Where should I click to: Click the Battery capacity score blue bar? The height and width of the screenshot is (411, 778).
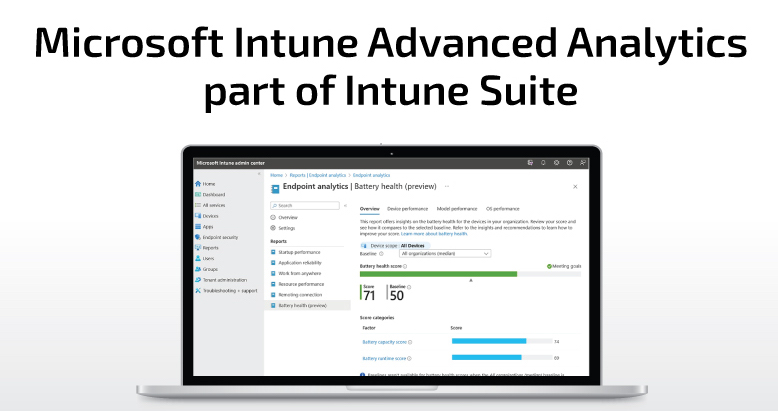coord(489,341)
